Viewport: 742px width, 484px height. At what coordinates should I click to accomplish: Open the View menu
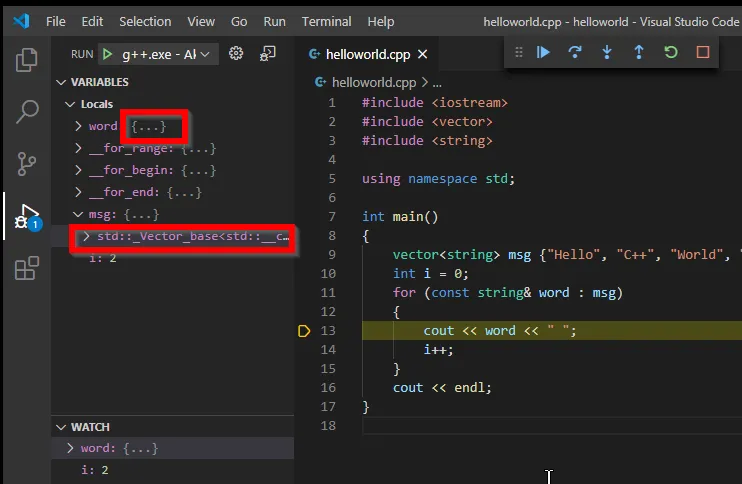click(x=201, y=22)
